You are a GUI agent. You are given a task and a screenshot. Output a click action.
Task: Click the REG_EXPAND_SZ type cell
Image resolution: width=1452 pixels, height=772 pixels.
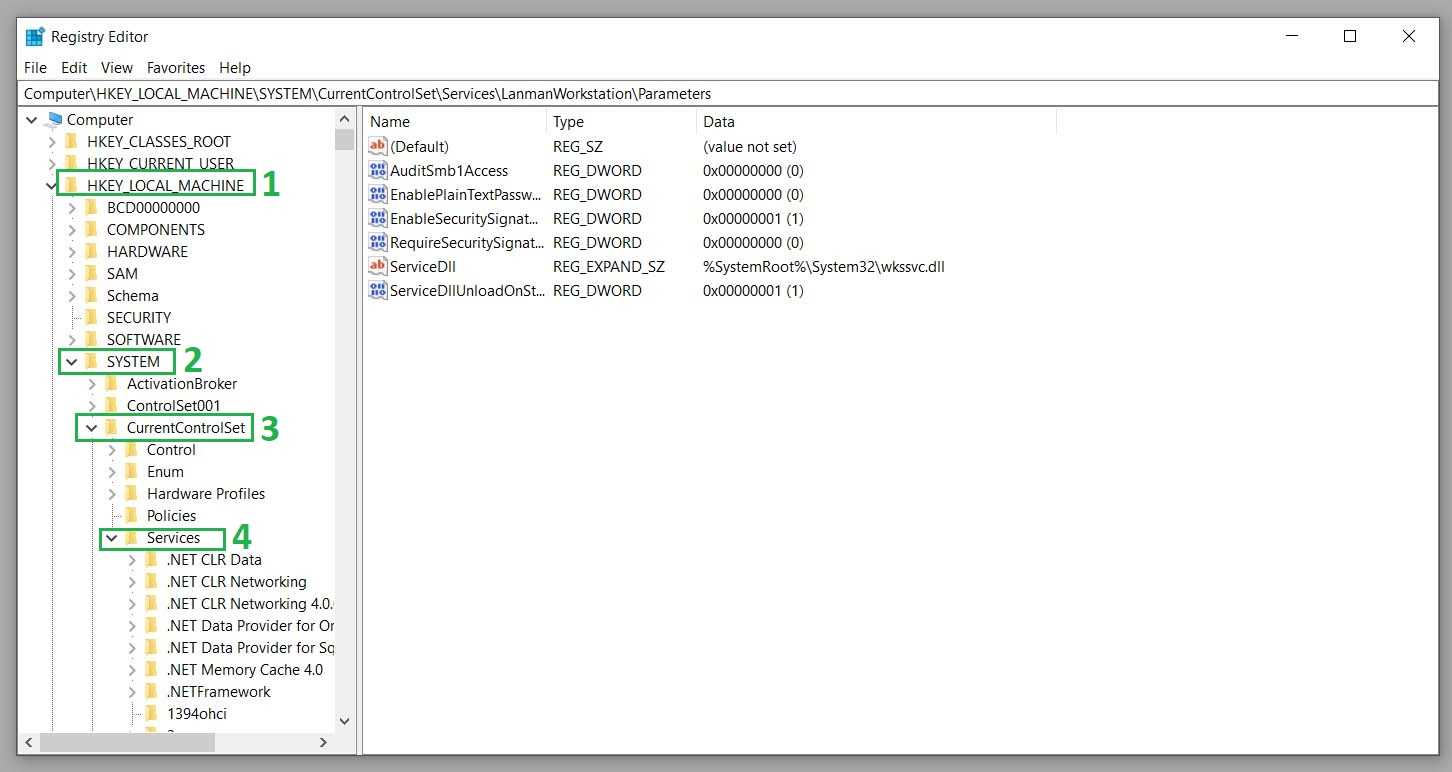pyautogui.click(x=609, y=267)
